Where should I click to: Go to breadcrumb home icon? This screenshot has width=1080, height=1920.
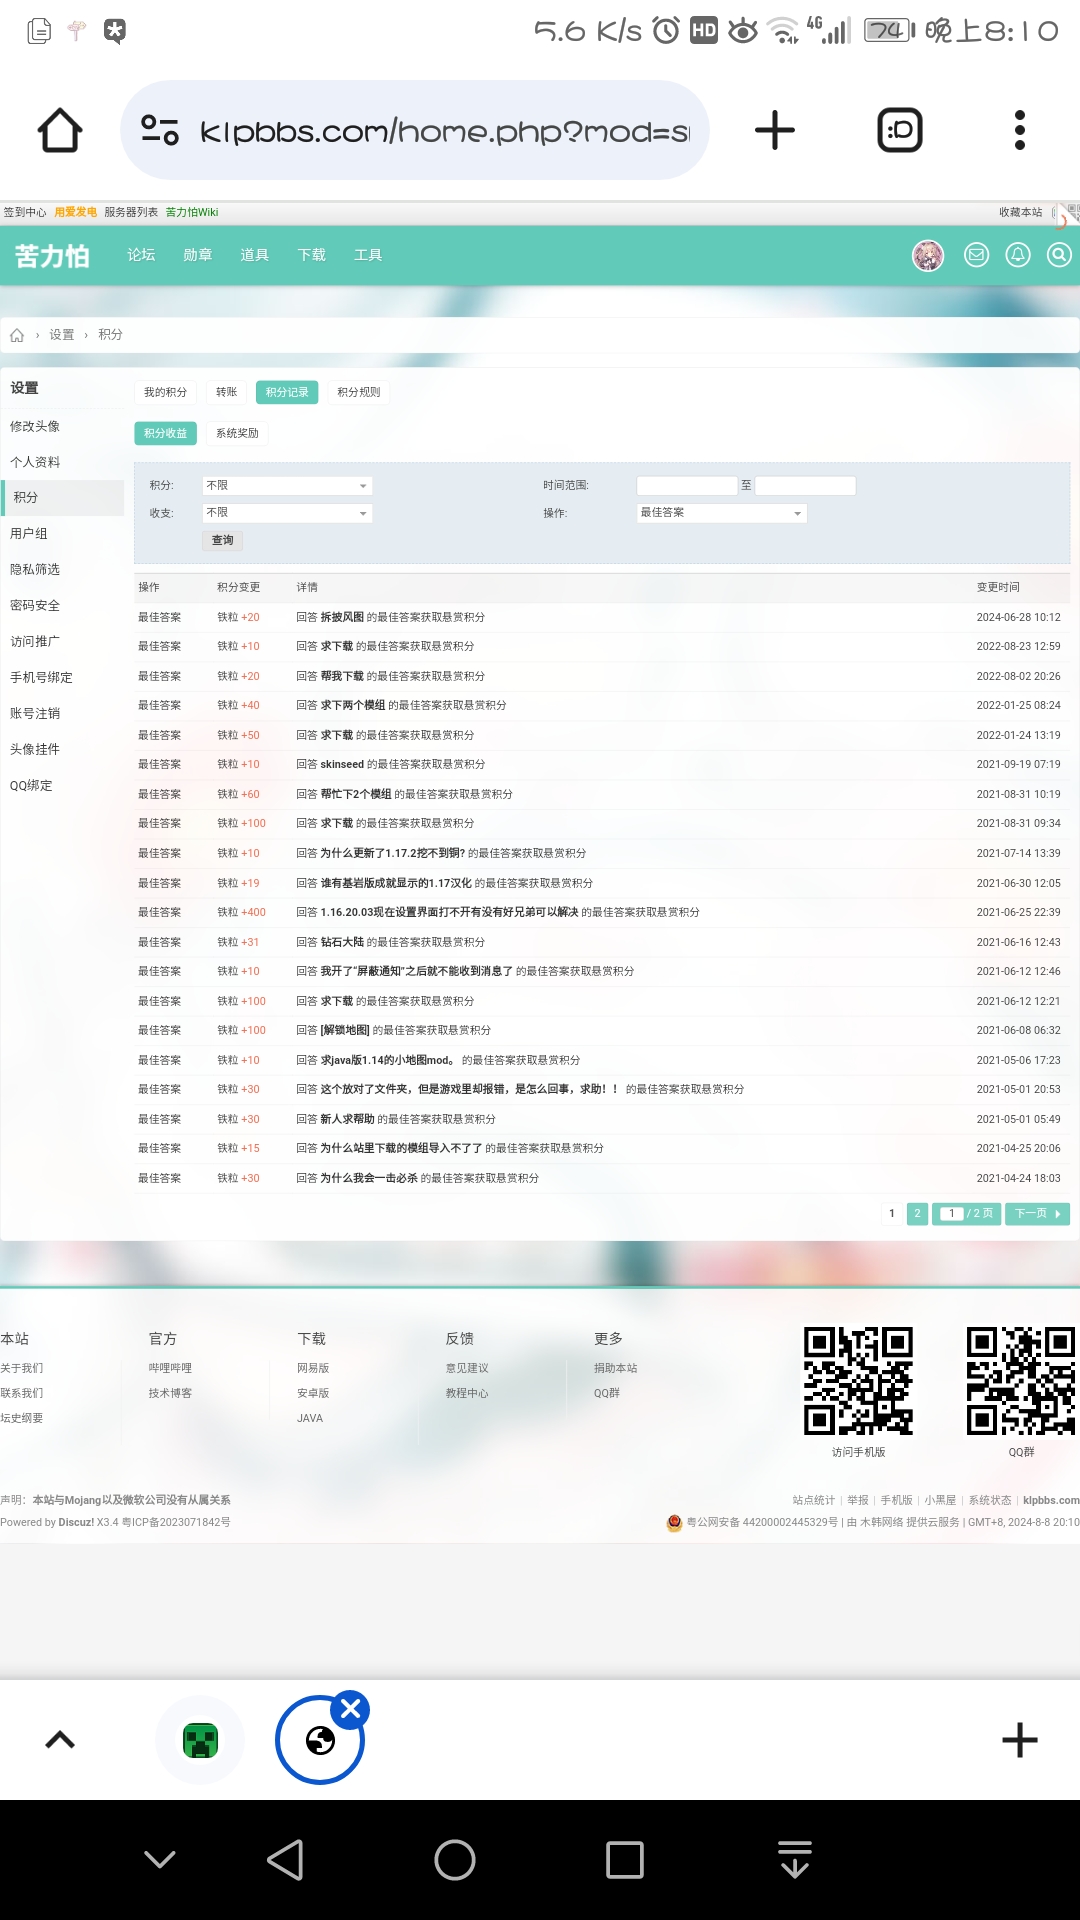point(17,335)
